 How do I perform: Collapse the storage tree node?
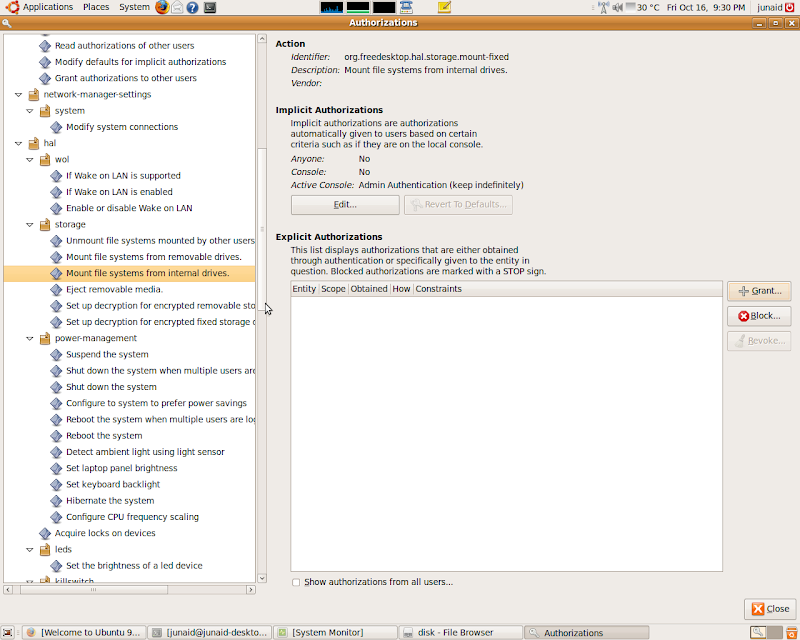pos(30,225)
